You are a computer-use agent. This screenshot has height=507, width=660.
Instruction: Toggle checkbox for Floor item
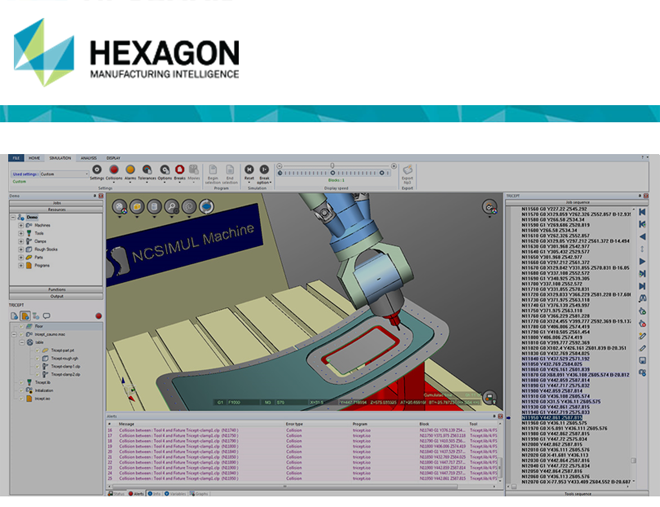point(21,326)
